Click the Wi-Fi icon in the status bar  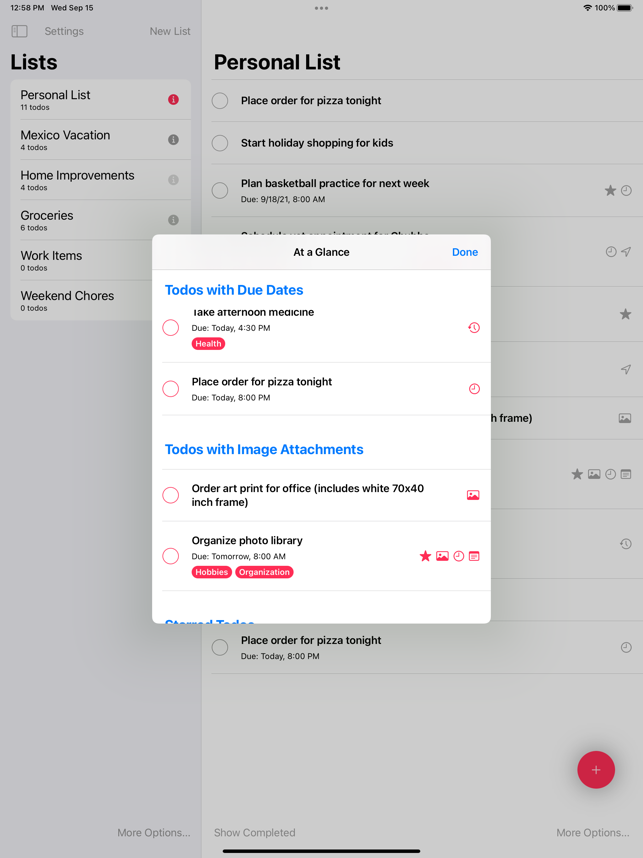click(588, 8)
